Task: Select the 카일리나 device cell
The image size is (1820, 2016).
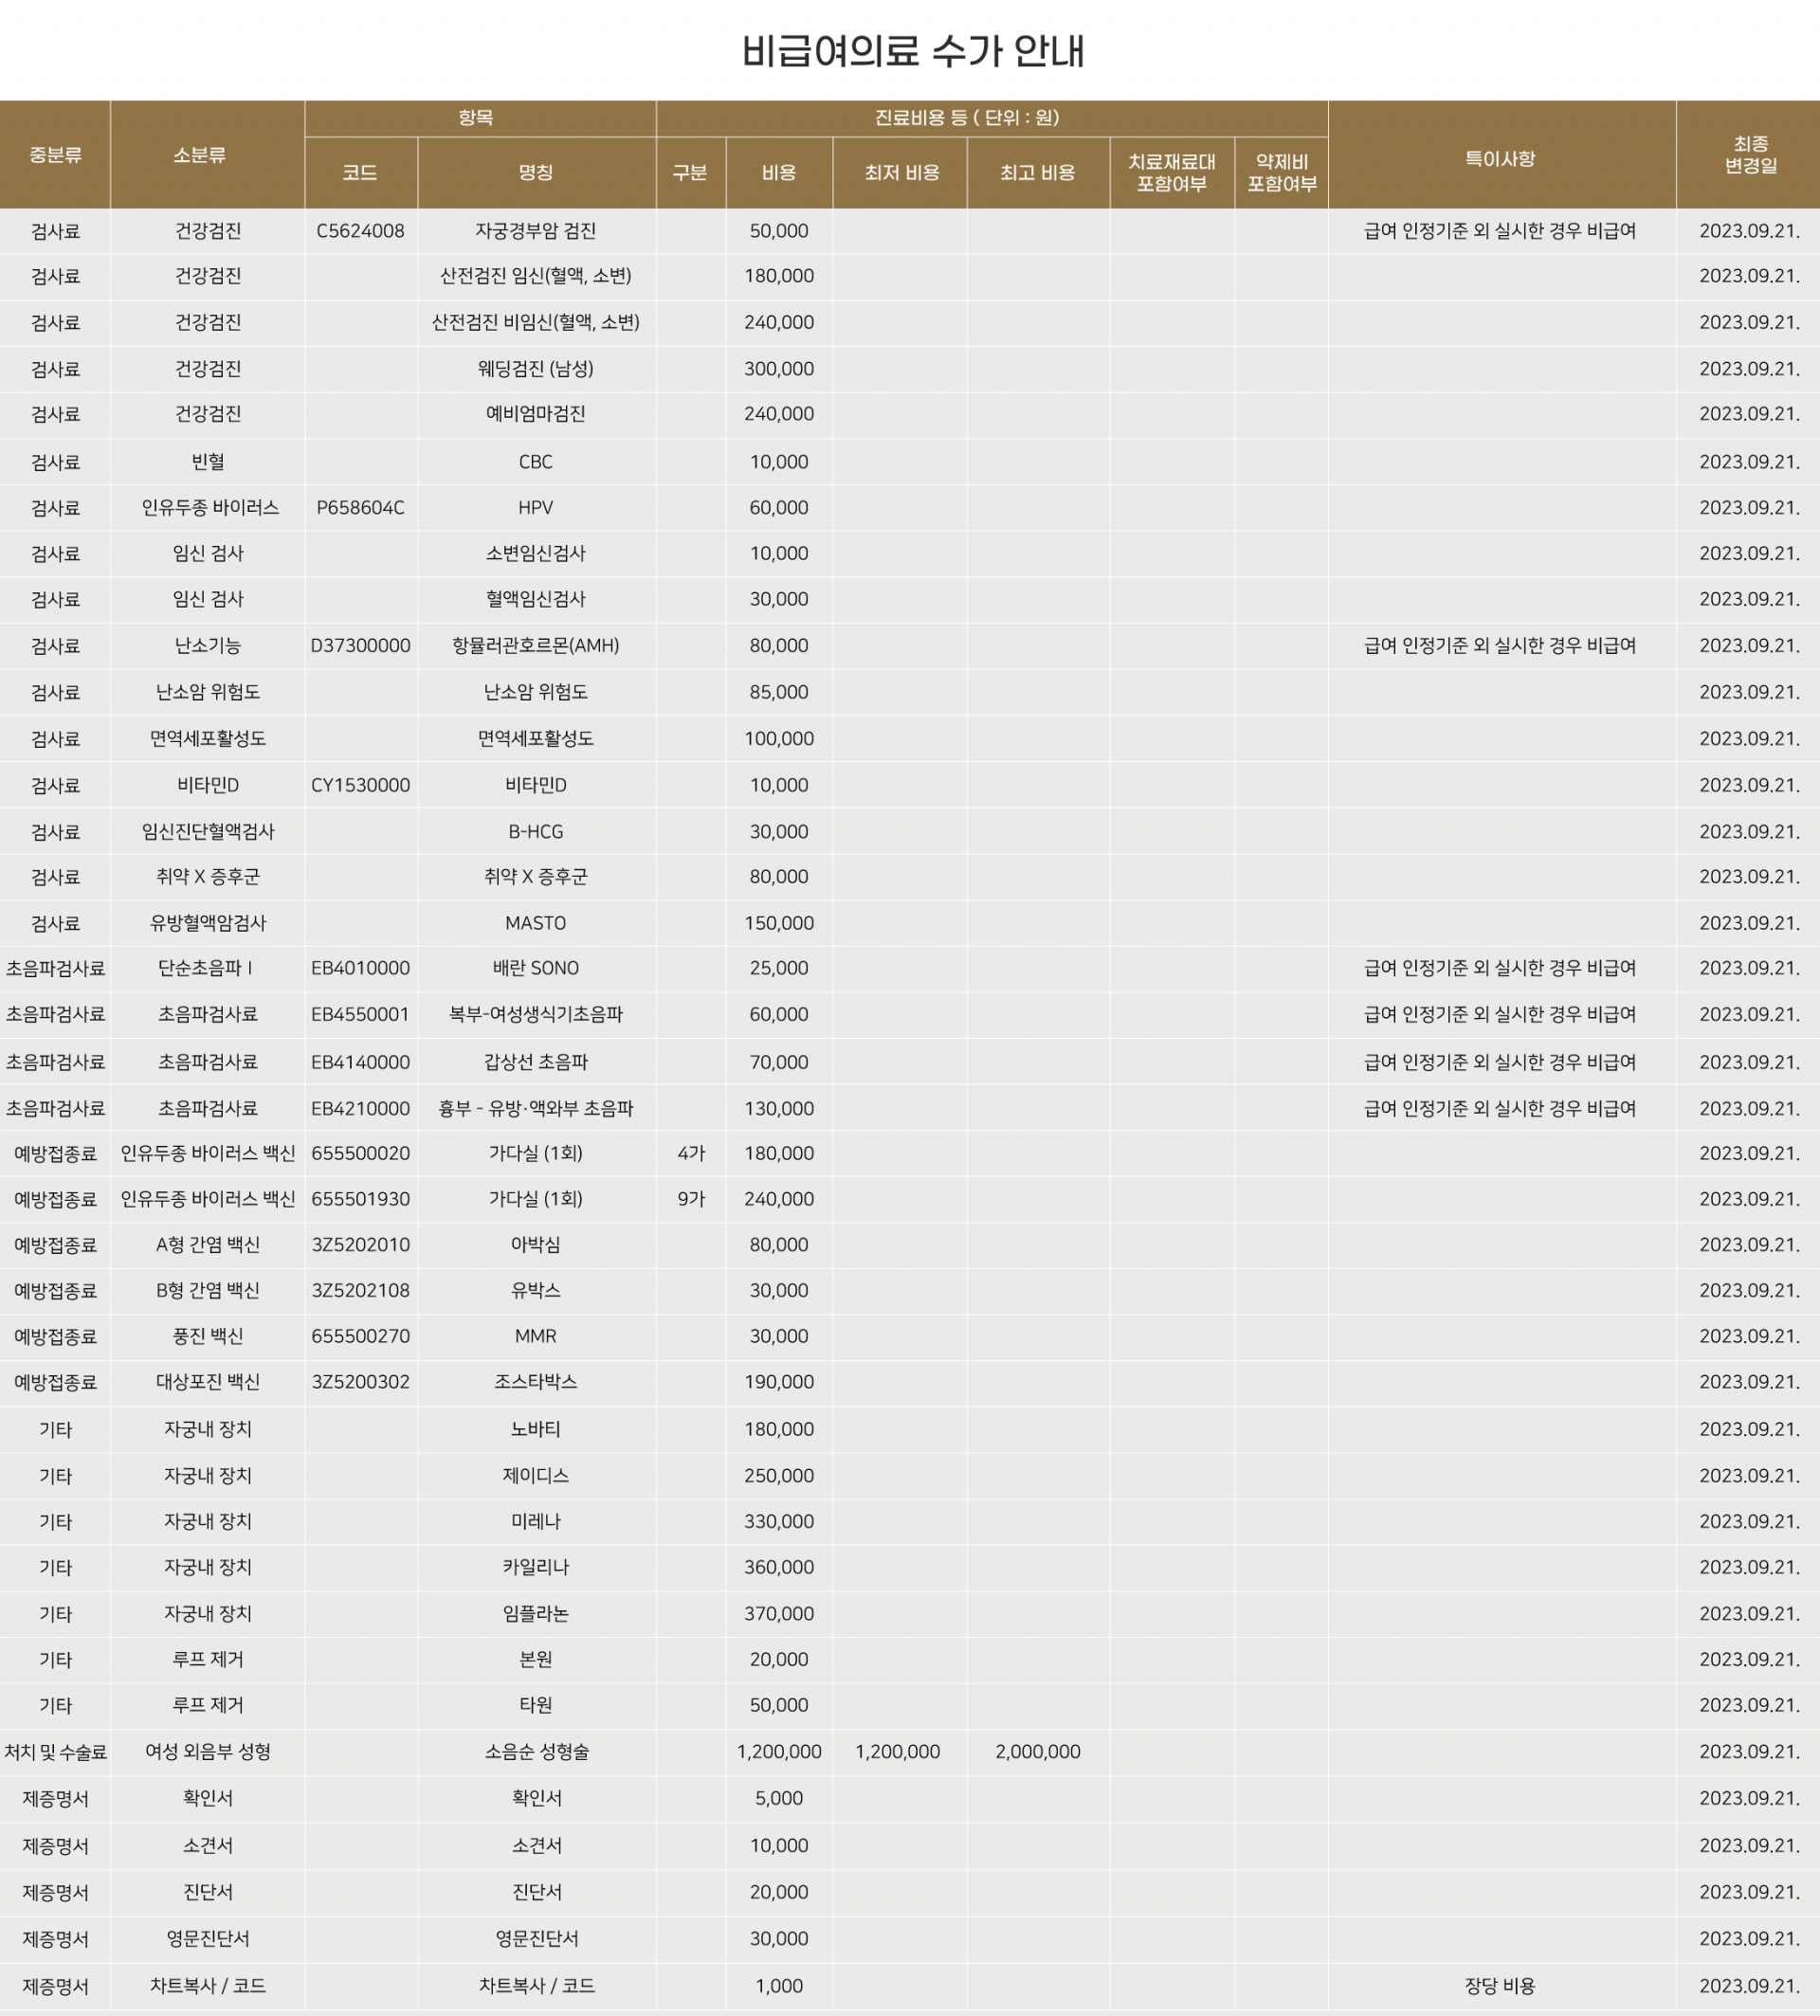Action: coord(536,1567)
